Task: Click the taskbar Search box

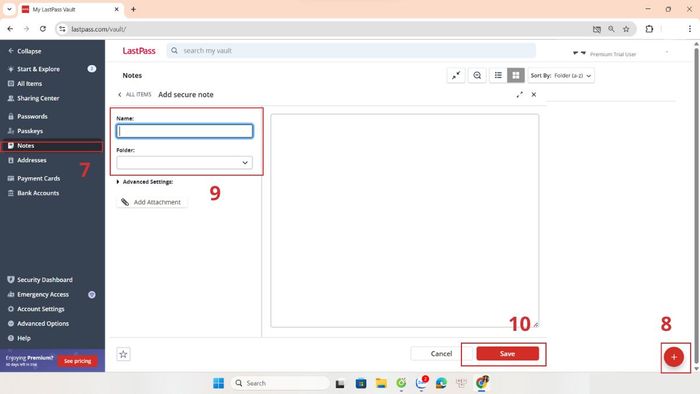Action: [x=280, y=383]
